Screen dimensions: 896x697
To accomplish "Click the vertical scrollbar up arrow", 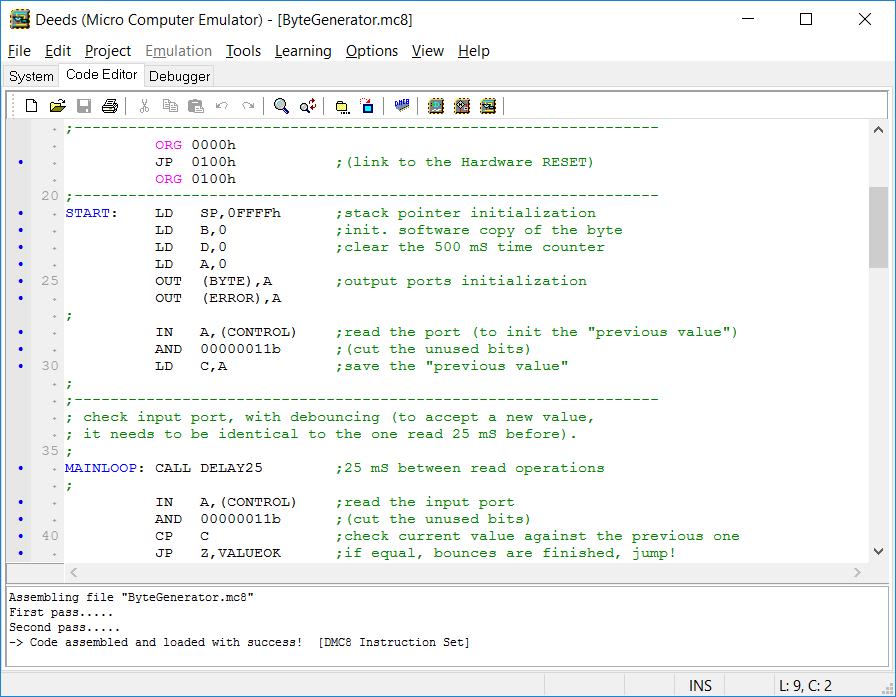I will pos(878,130).
